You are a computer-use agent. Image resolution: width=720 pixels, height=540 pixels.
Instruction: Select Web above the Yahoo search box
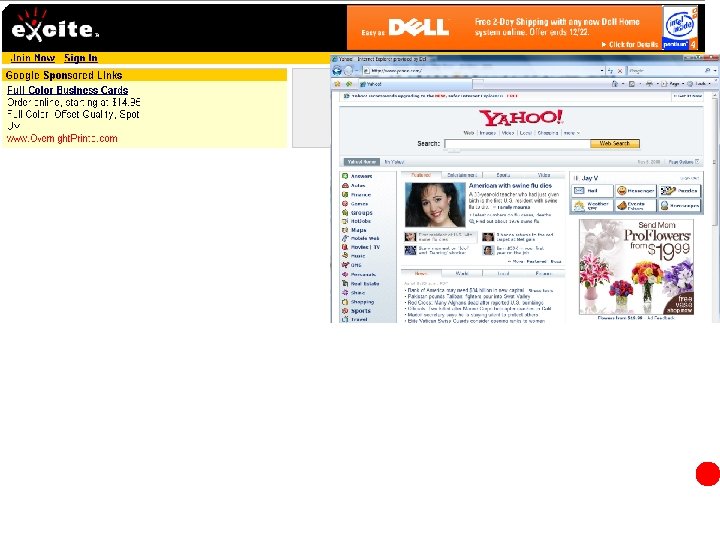click(x=468, y=133)
